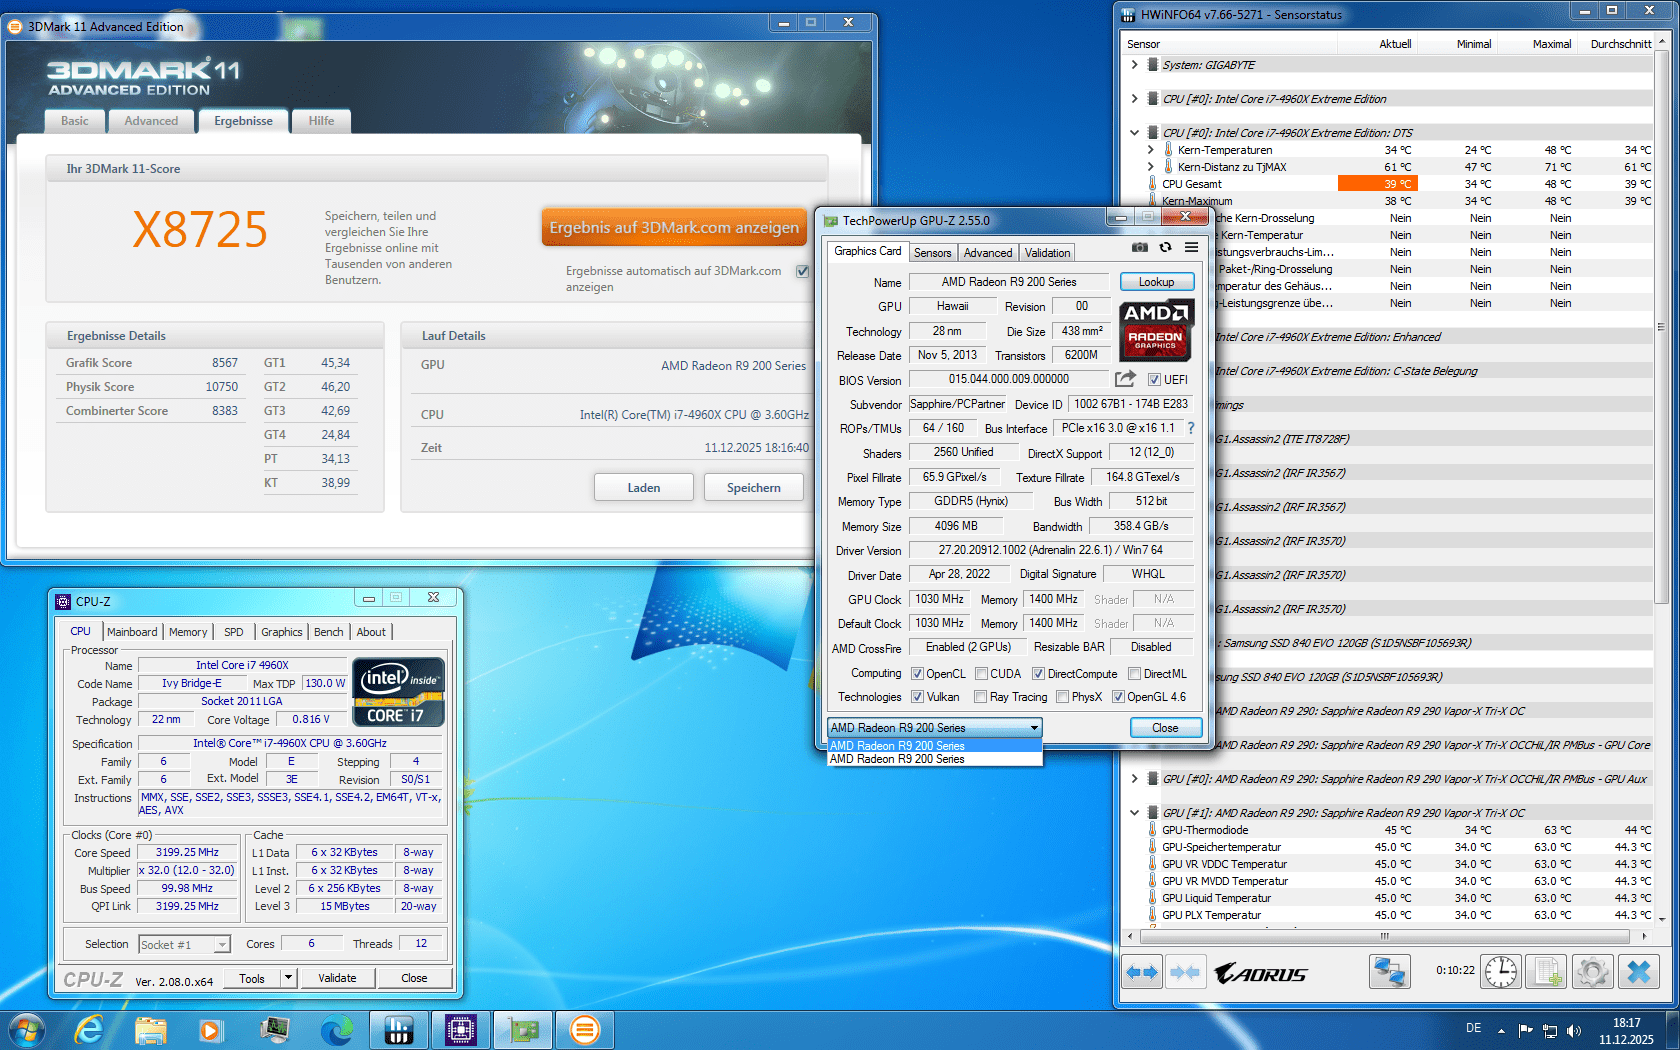Click the Lookup button in GPU-Z
This screenshot has width=1680, height=1050.
pyautogui.click(x=1156, y=281)
